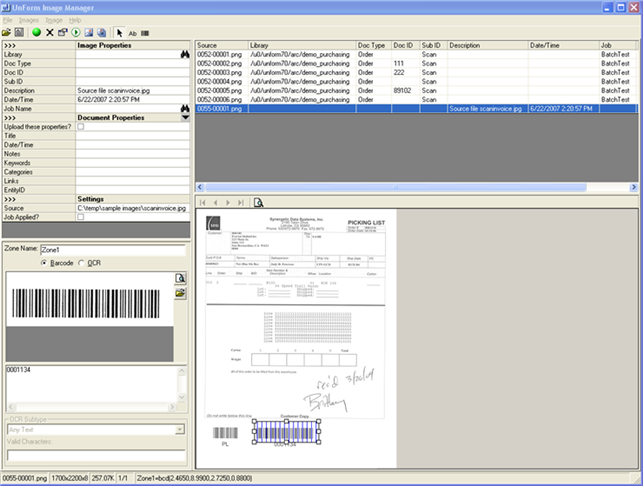Click the green circle toolbar button
The height and width of the screenshot is (486, 643).
tap(36, 32)
